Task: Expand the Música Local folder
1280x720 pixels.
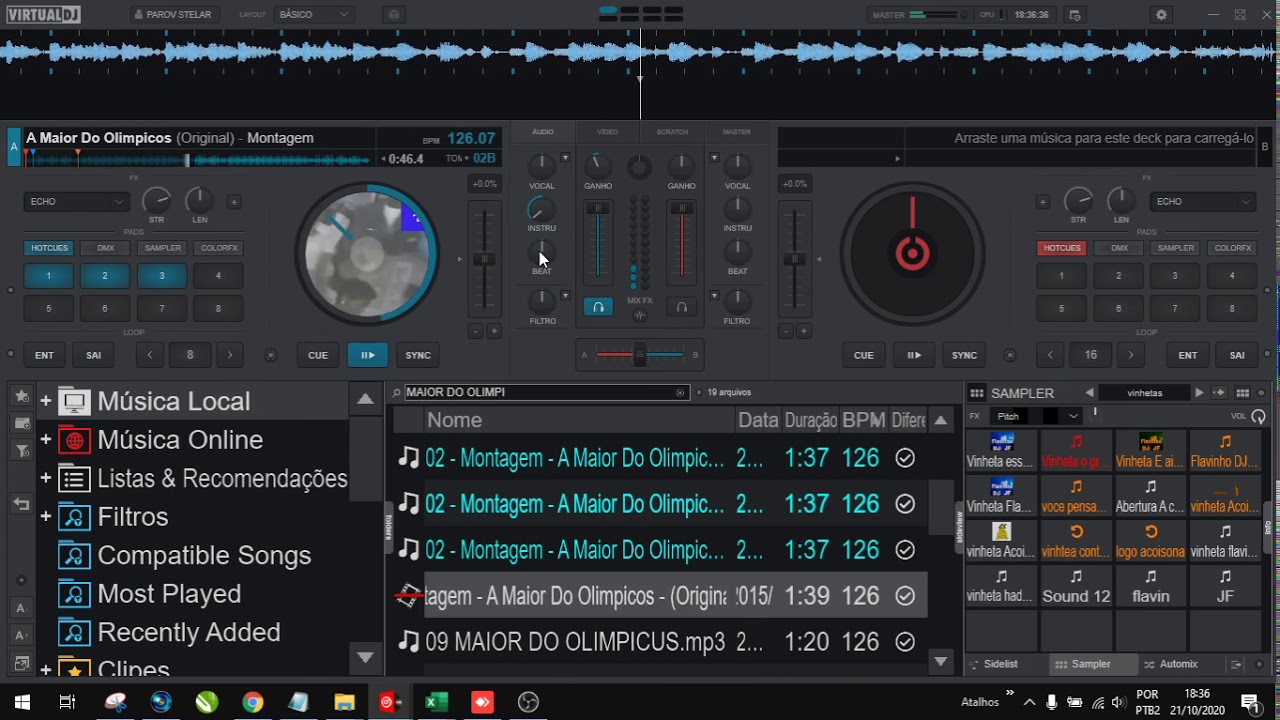Action: coord(46,402)
